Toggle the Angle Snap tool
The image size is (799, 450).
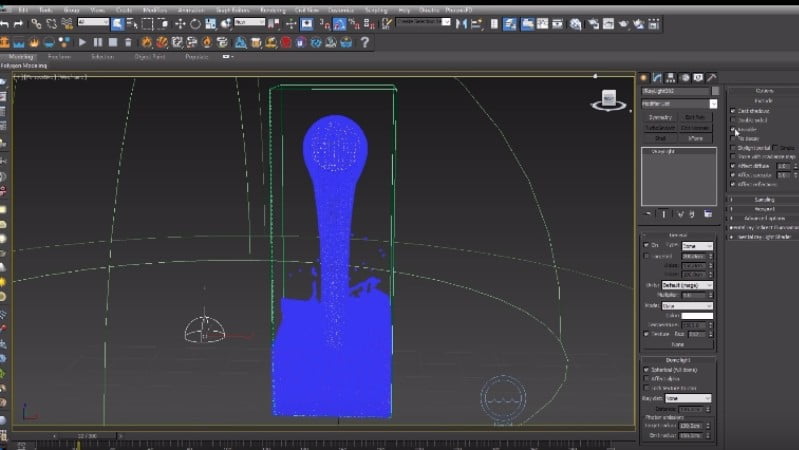(339, 23)
